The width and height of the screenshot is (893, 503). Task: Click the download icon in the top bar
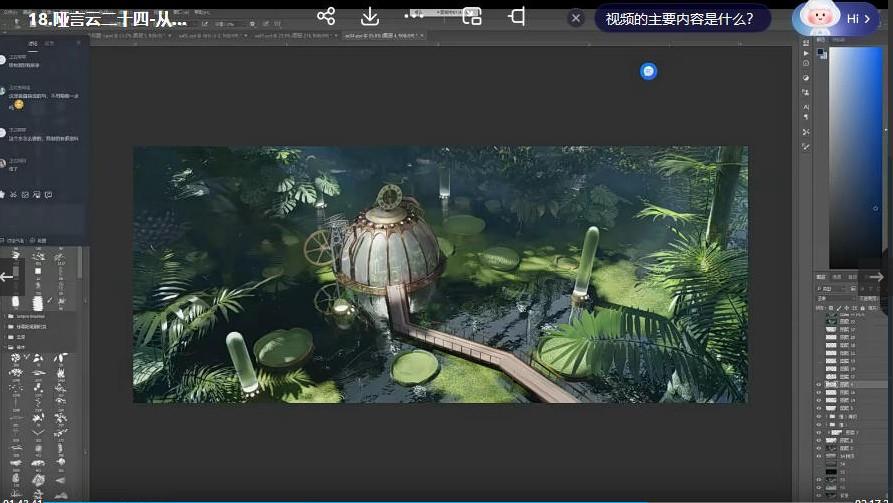(370, 16)
